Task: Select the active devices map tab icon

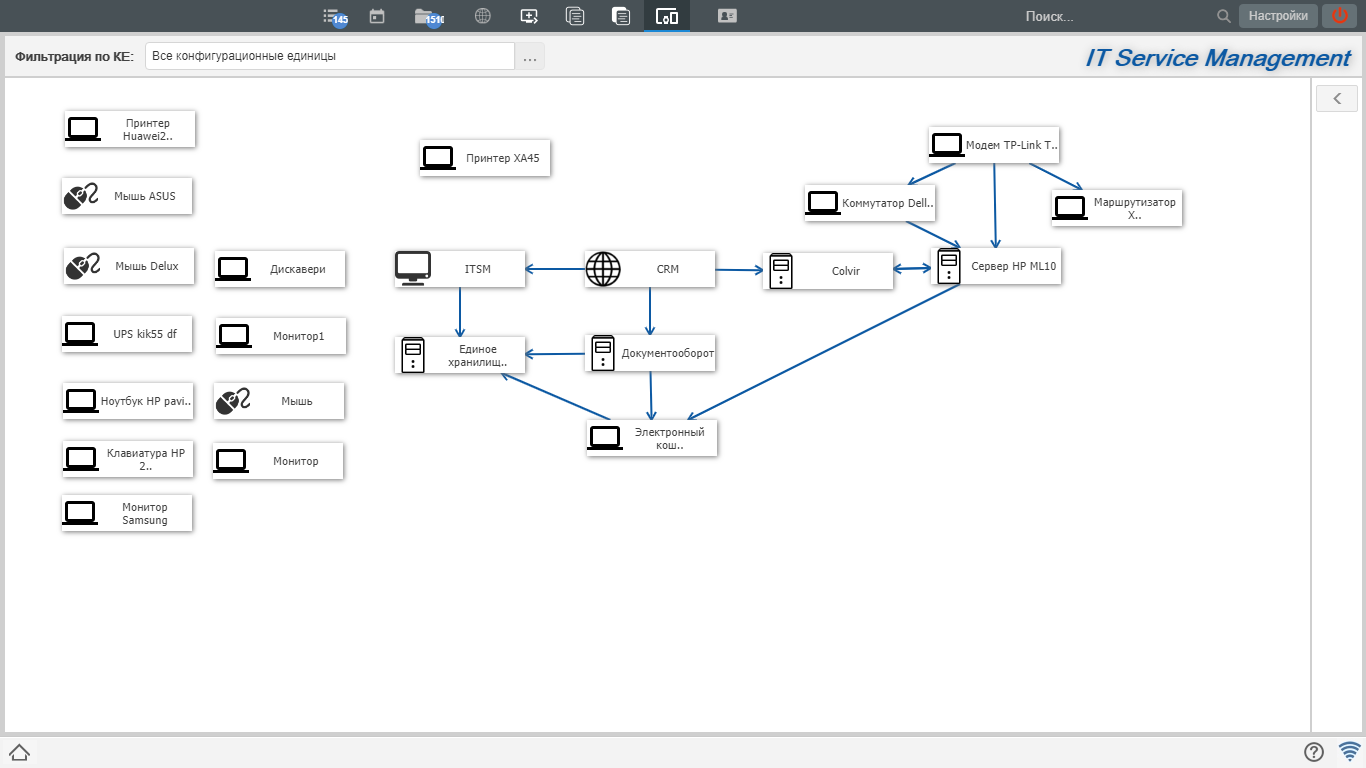Action: (x=667, y=16)
